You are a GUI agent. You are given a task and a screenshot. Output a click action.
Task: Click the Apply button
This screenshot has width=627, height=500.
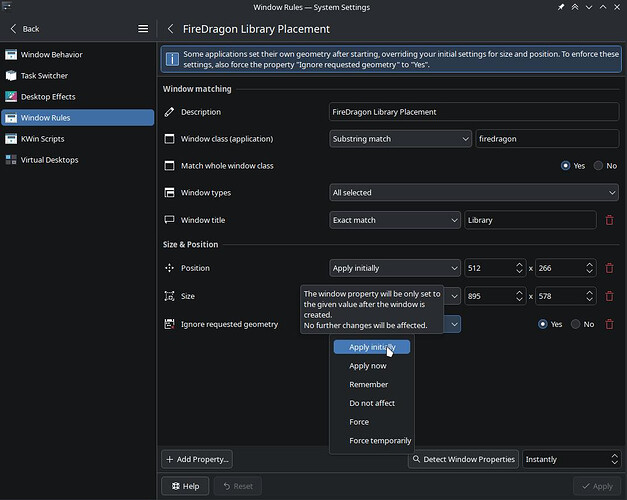[597, 486]
